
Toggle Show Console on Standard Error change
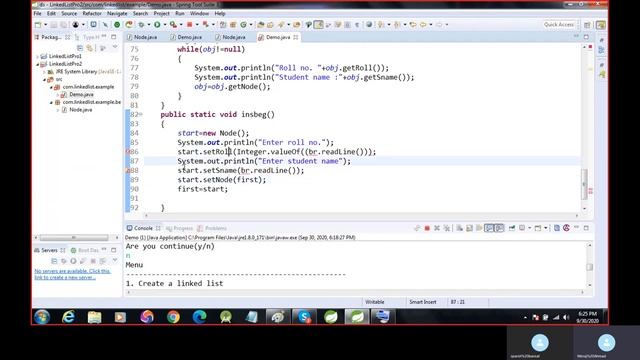(x=499, y=228)
